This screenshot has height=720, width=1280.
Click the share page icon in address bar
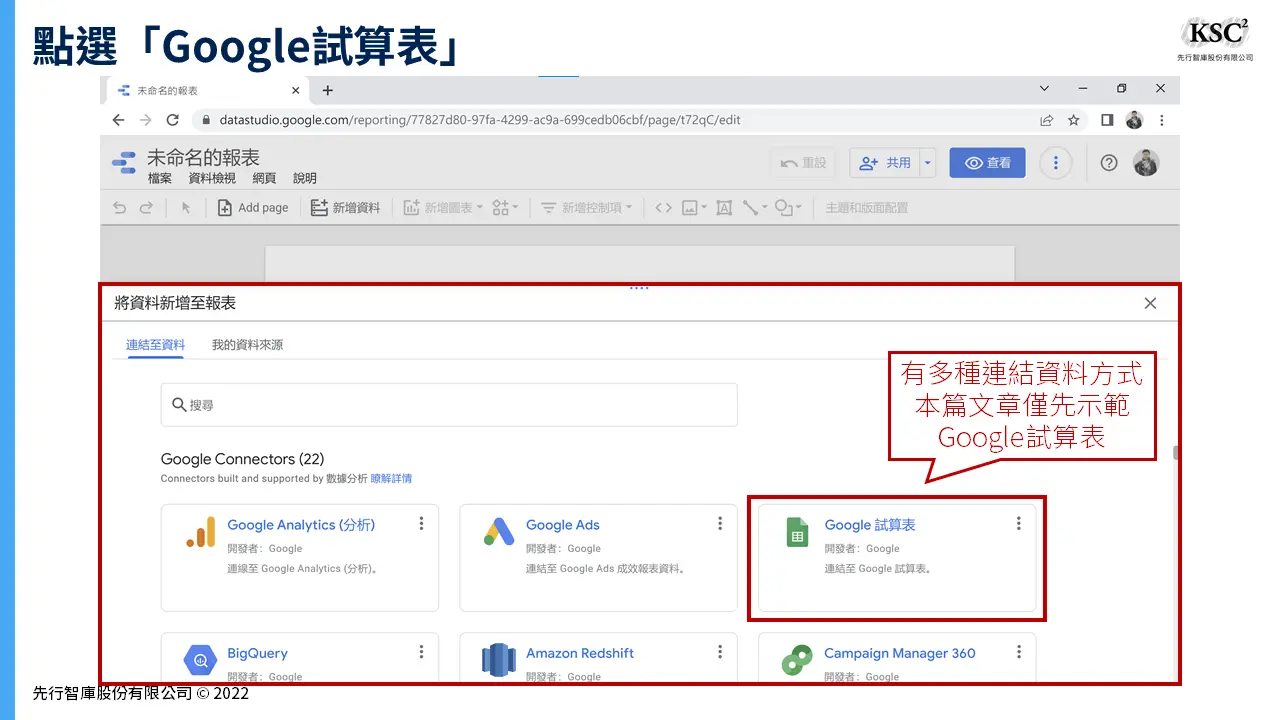click(1046, 120)
